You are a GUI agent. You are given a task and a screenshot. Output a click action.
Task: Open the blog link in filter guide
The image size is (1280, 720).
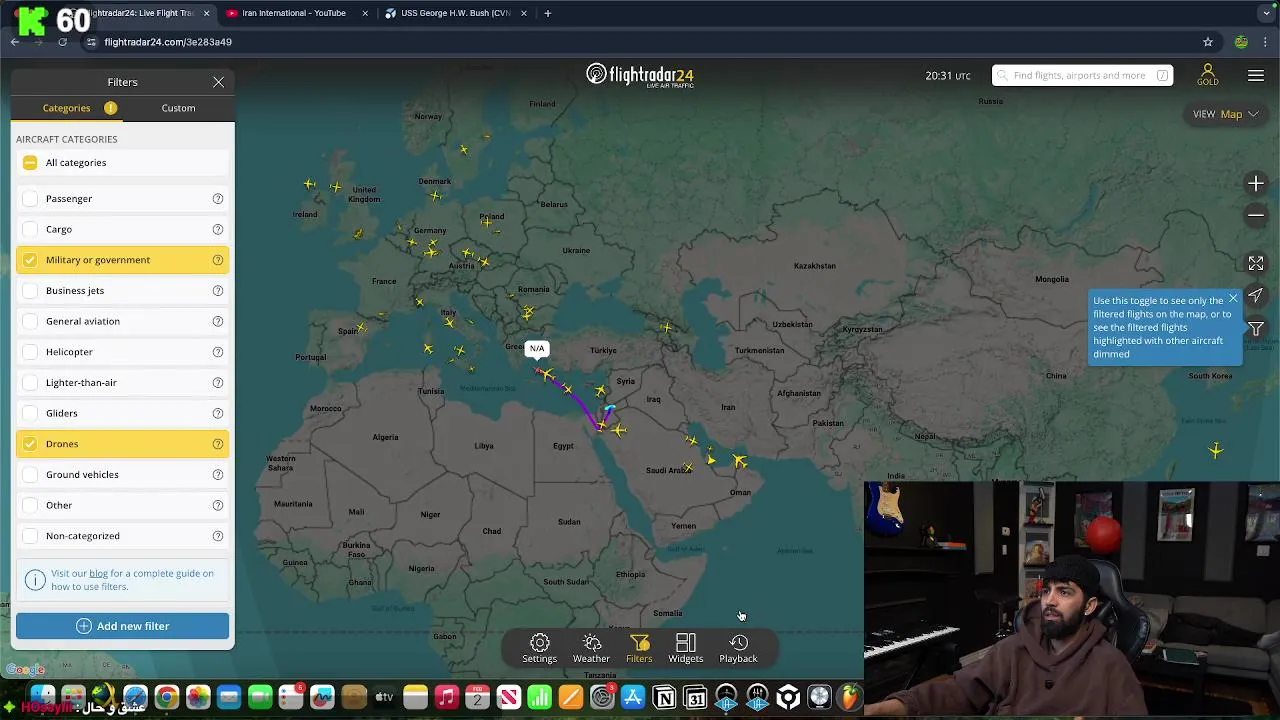click(x=98, y=574)
